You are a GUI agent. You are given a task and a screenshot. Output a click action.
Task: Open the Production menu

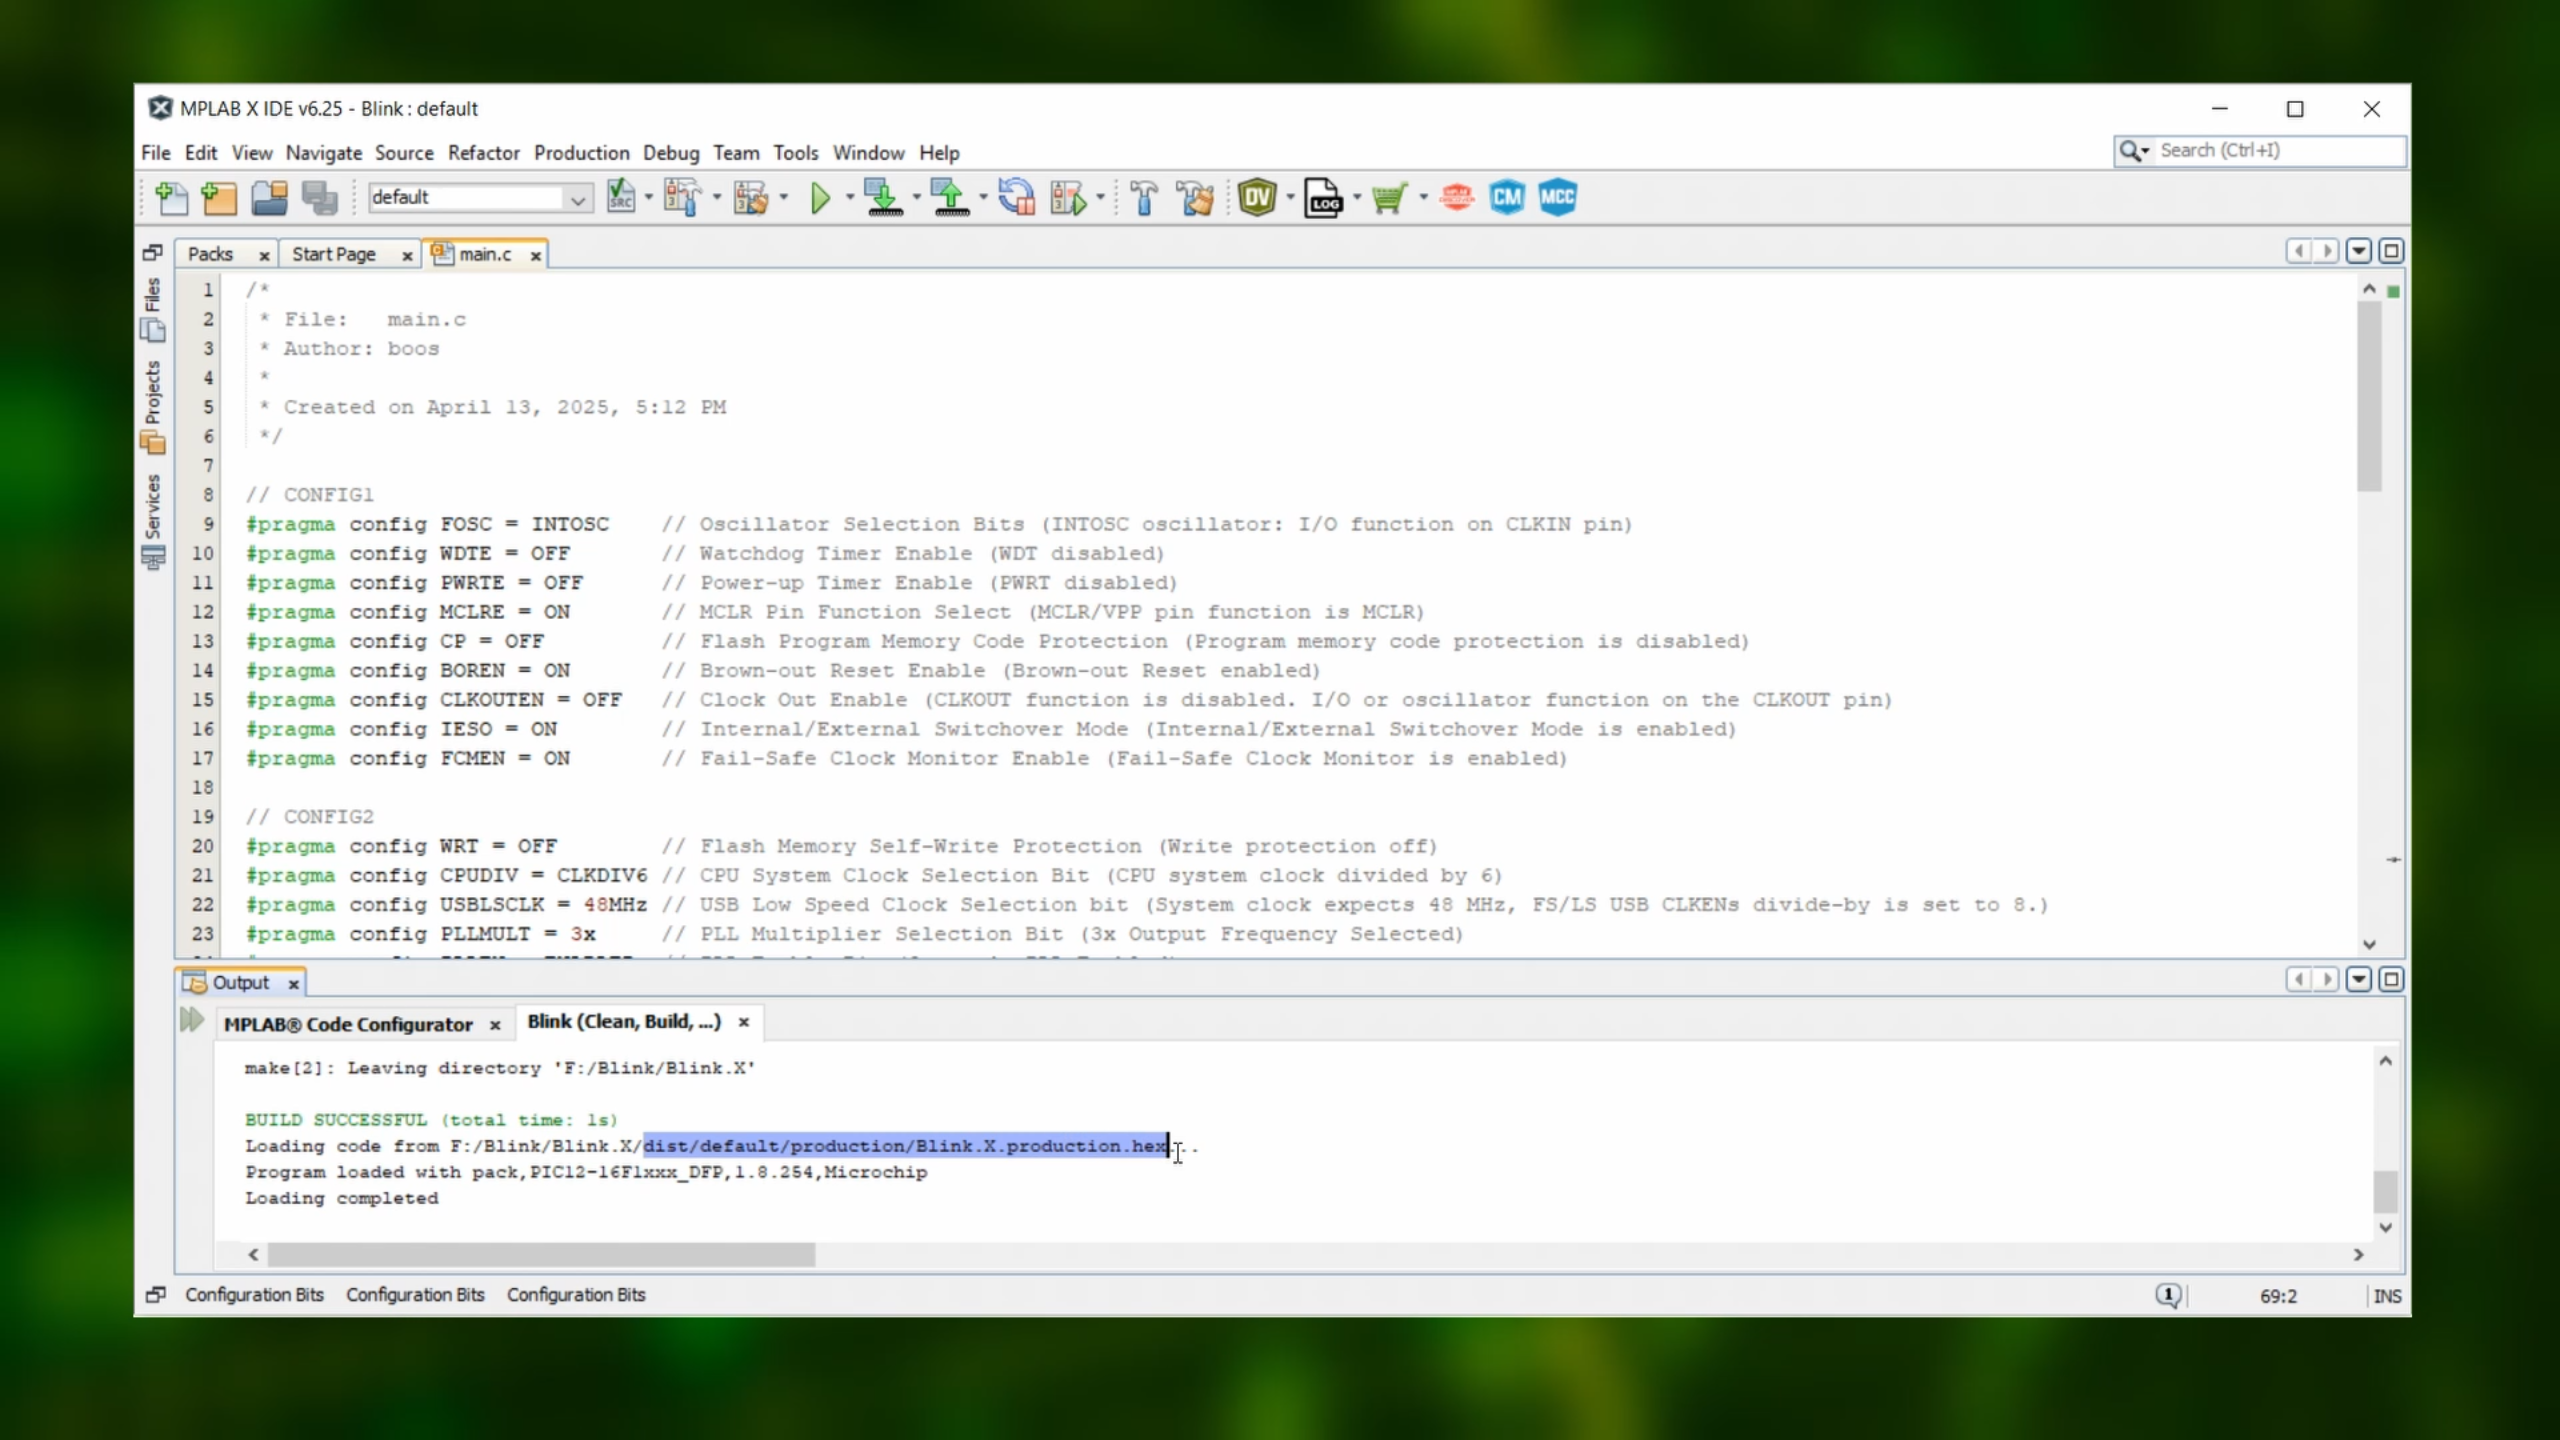(x=581, y=153)
